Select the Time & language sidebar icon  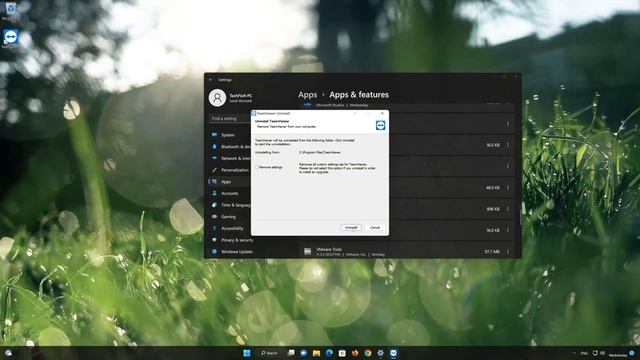tap(214, 205)
